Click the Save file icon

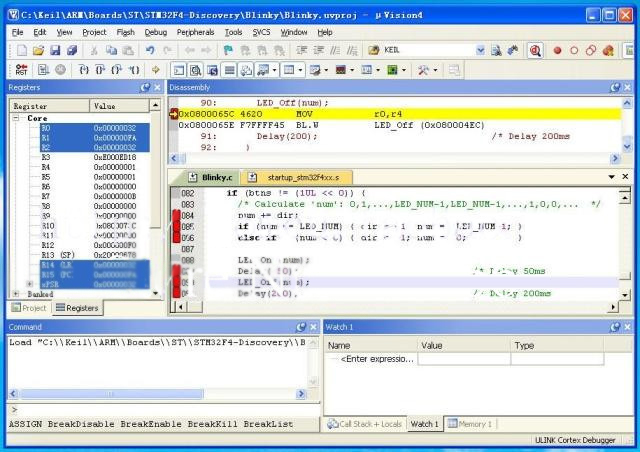[x=56, y=50]
